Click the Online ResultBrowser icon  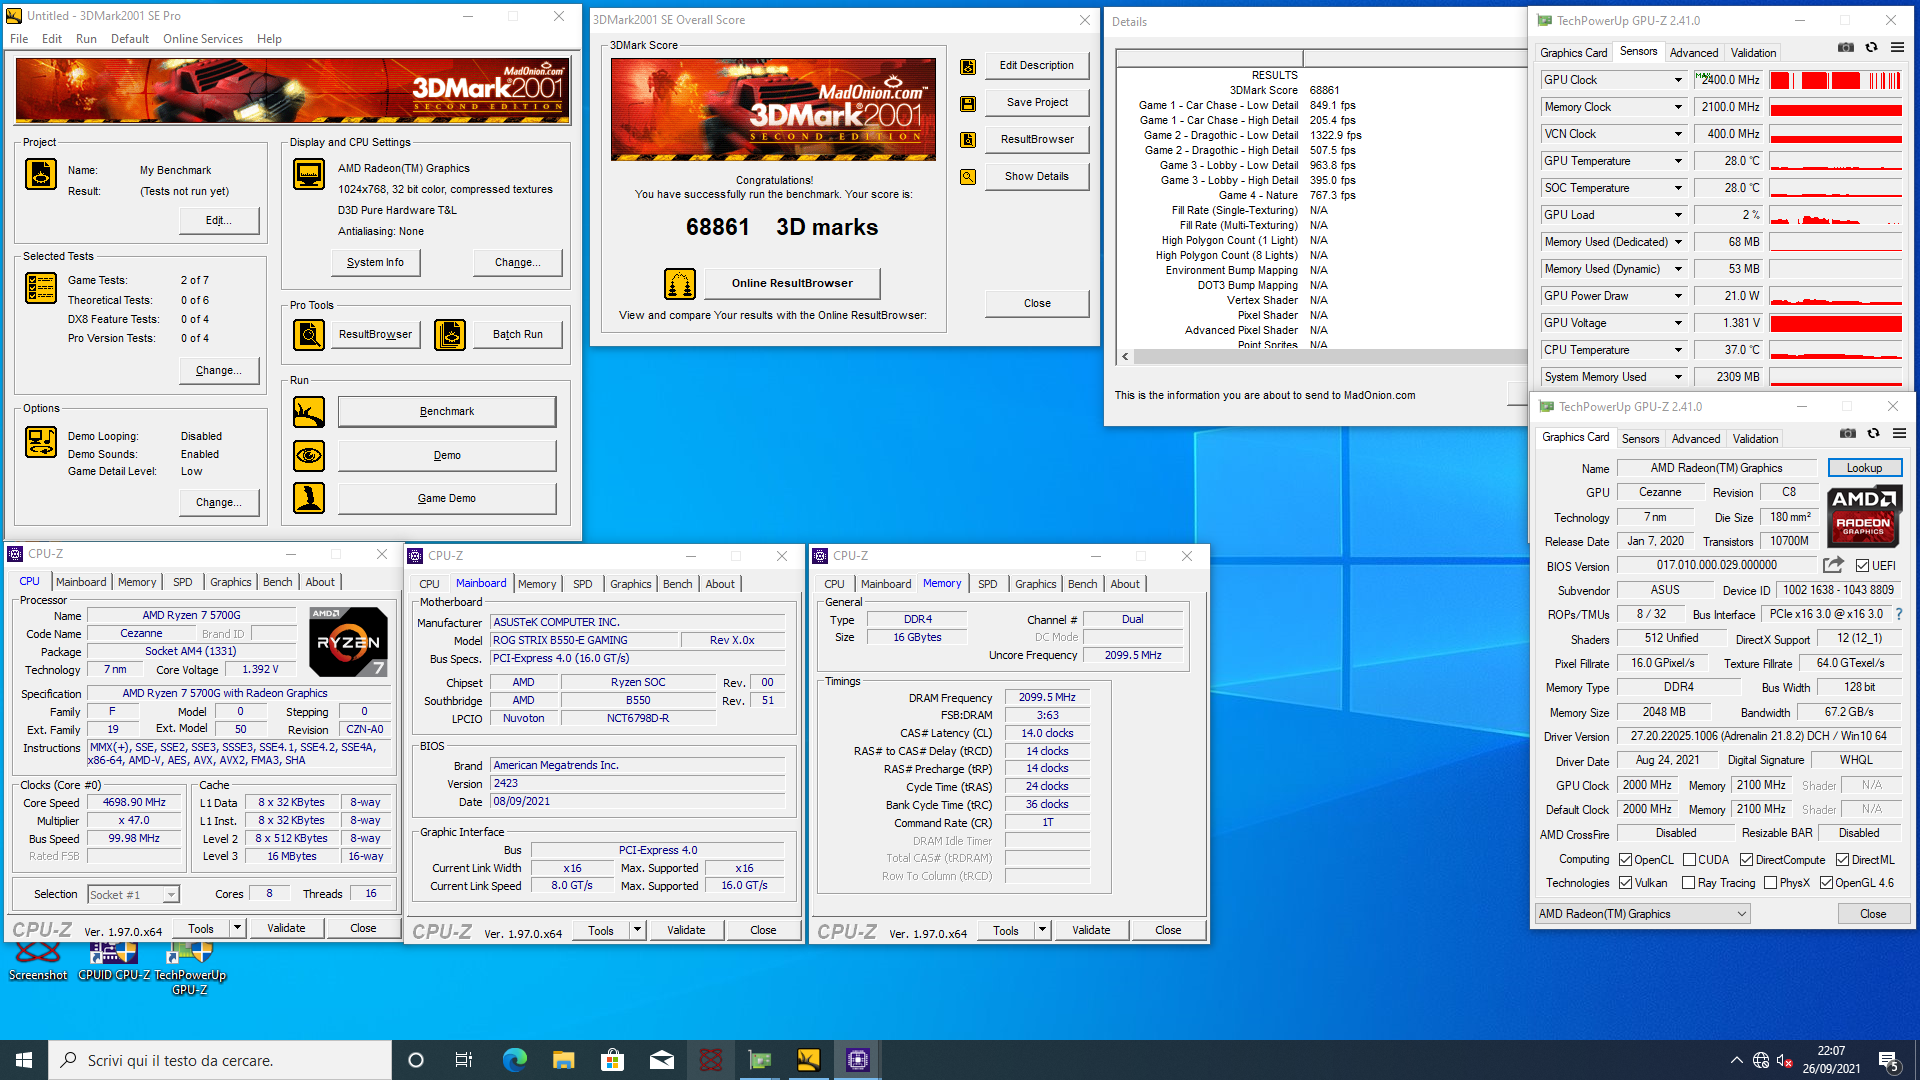tap(680, 283)
